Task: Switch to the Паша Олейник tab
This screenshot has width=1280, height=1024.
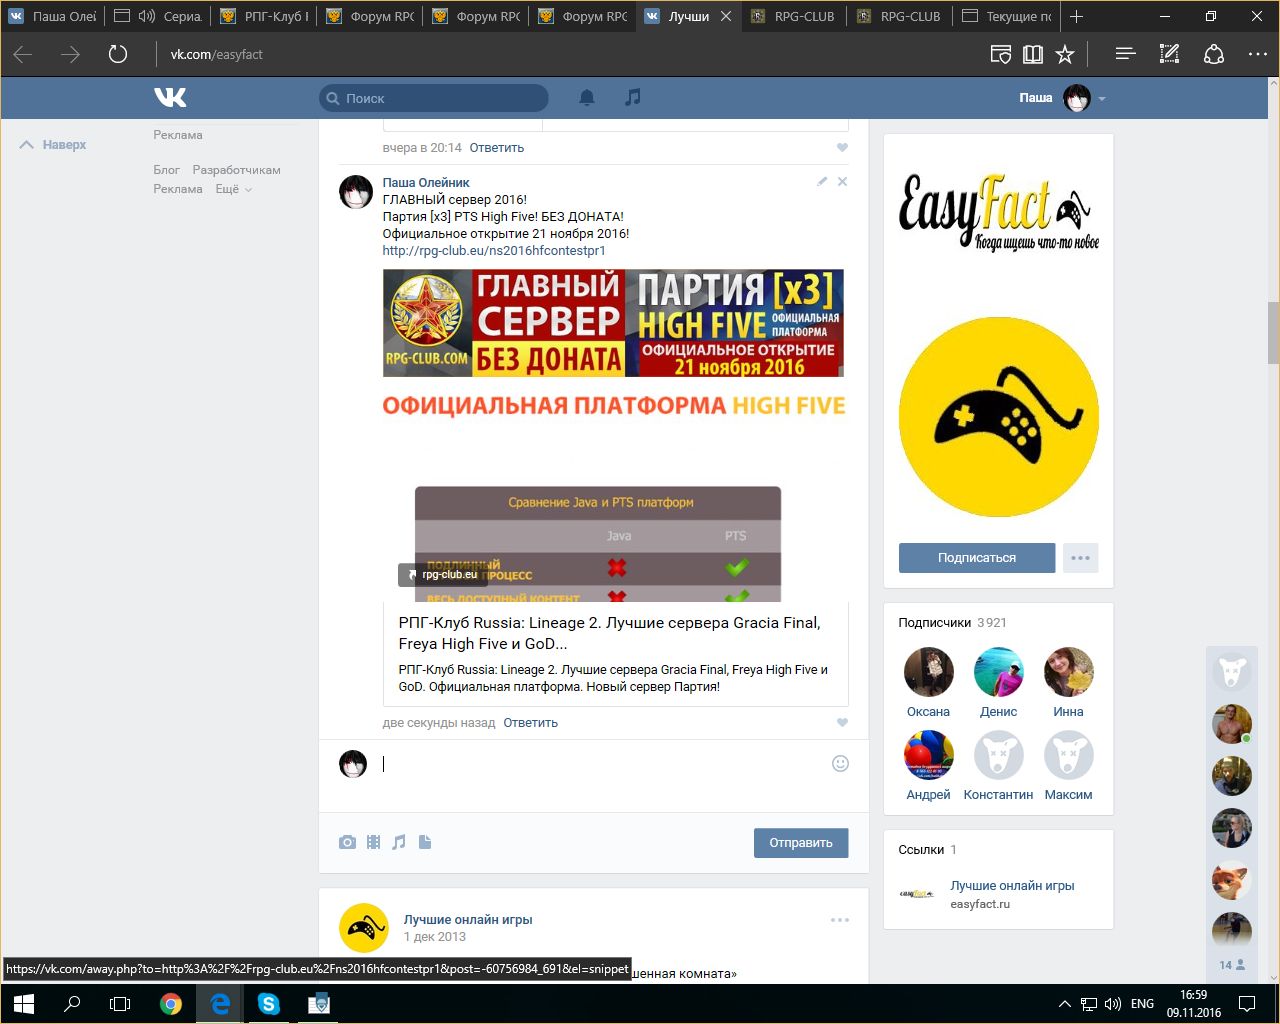Action: (x=52, y=16)
